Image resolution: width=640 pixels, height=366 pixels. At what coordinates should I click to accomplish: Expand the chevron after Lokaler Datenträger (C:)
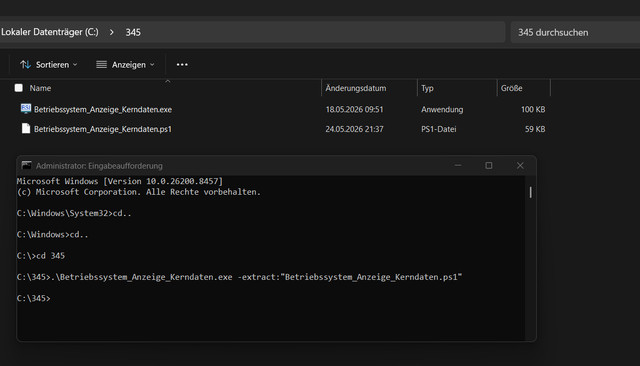tap(111, 32)
